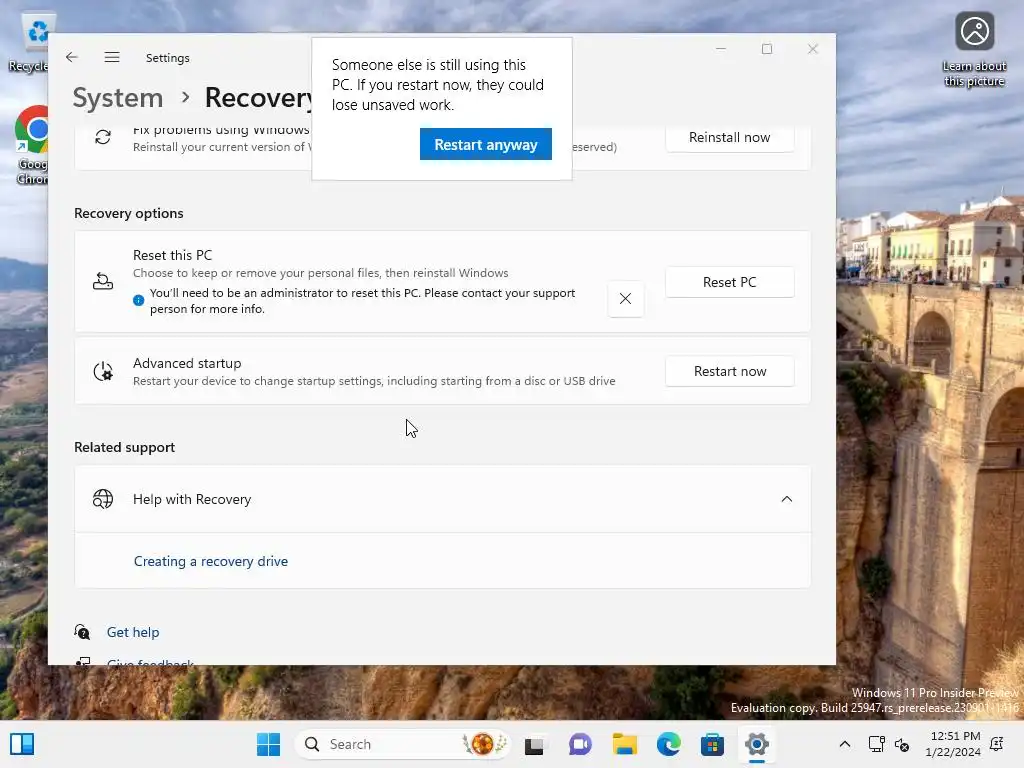
Task: Open the Windows Start menu
Action: tap(268, 744)
